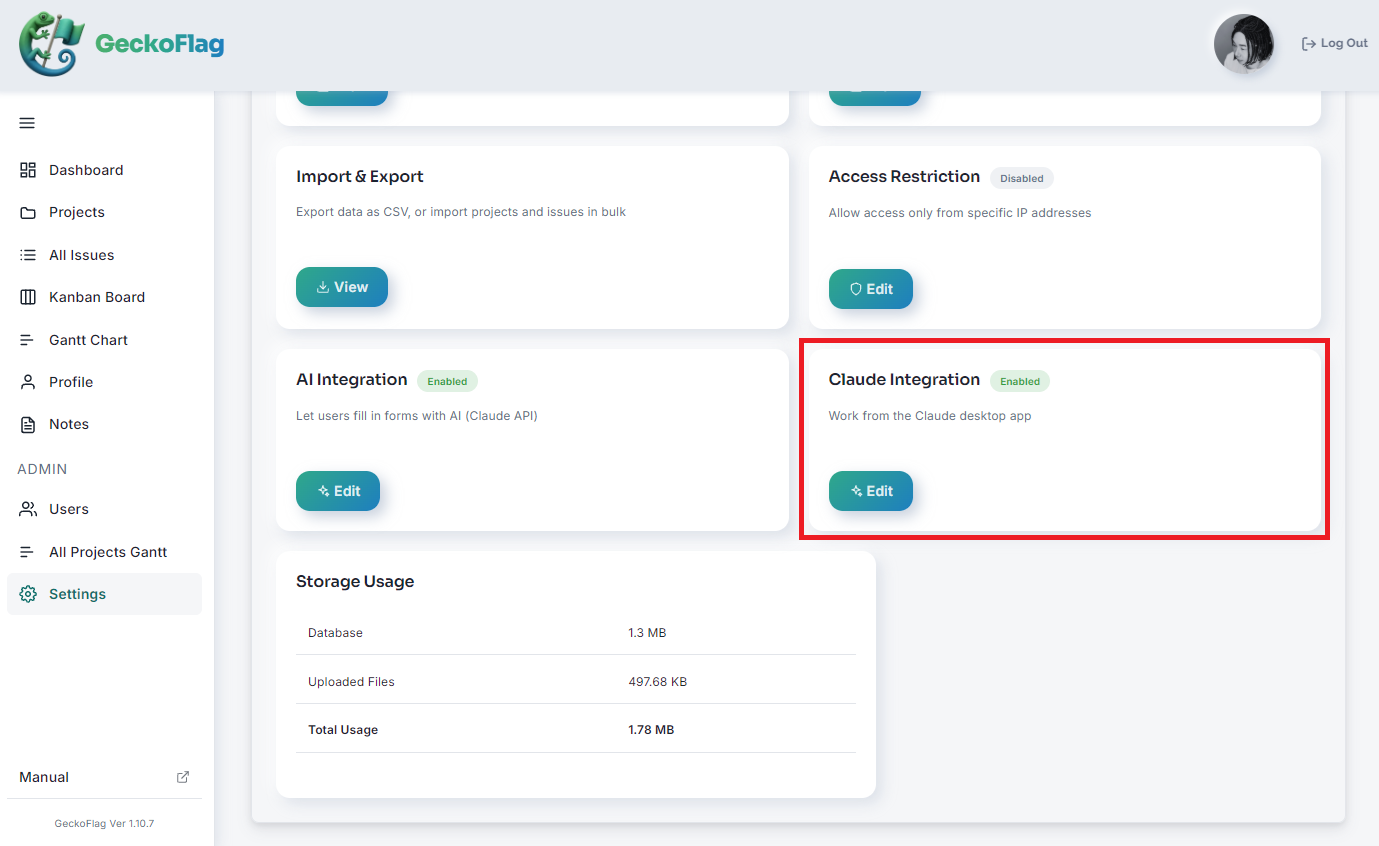This screenshot has width=1379, height=846.
Task: Click the external link icon beside Manual
Action: click(183, 777)
